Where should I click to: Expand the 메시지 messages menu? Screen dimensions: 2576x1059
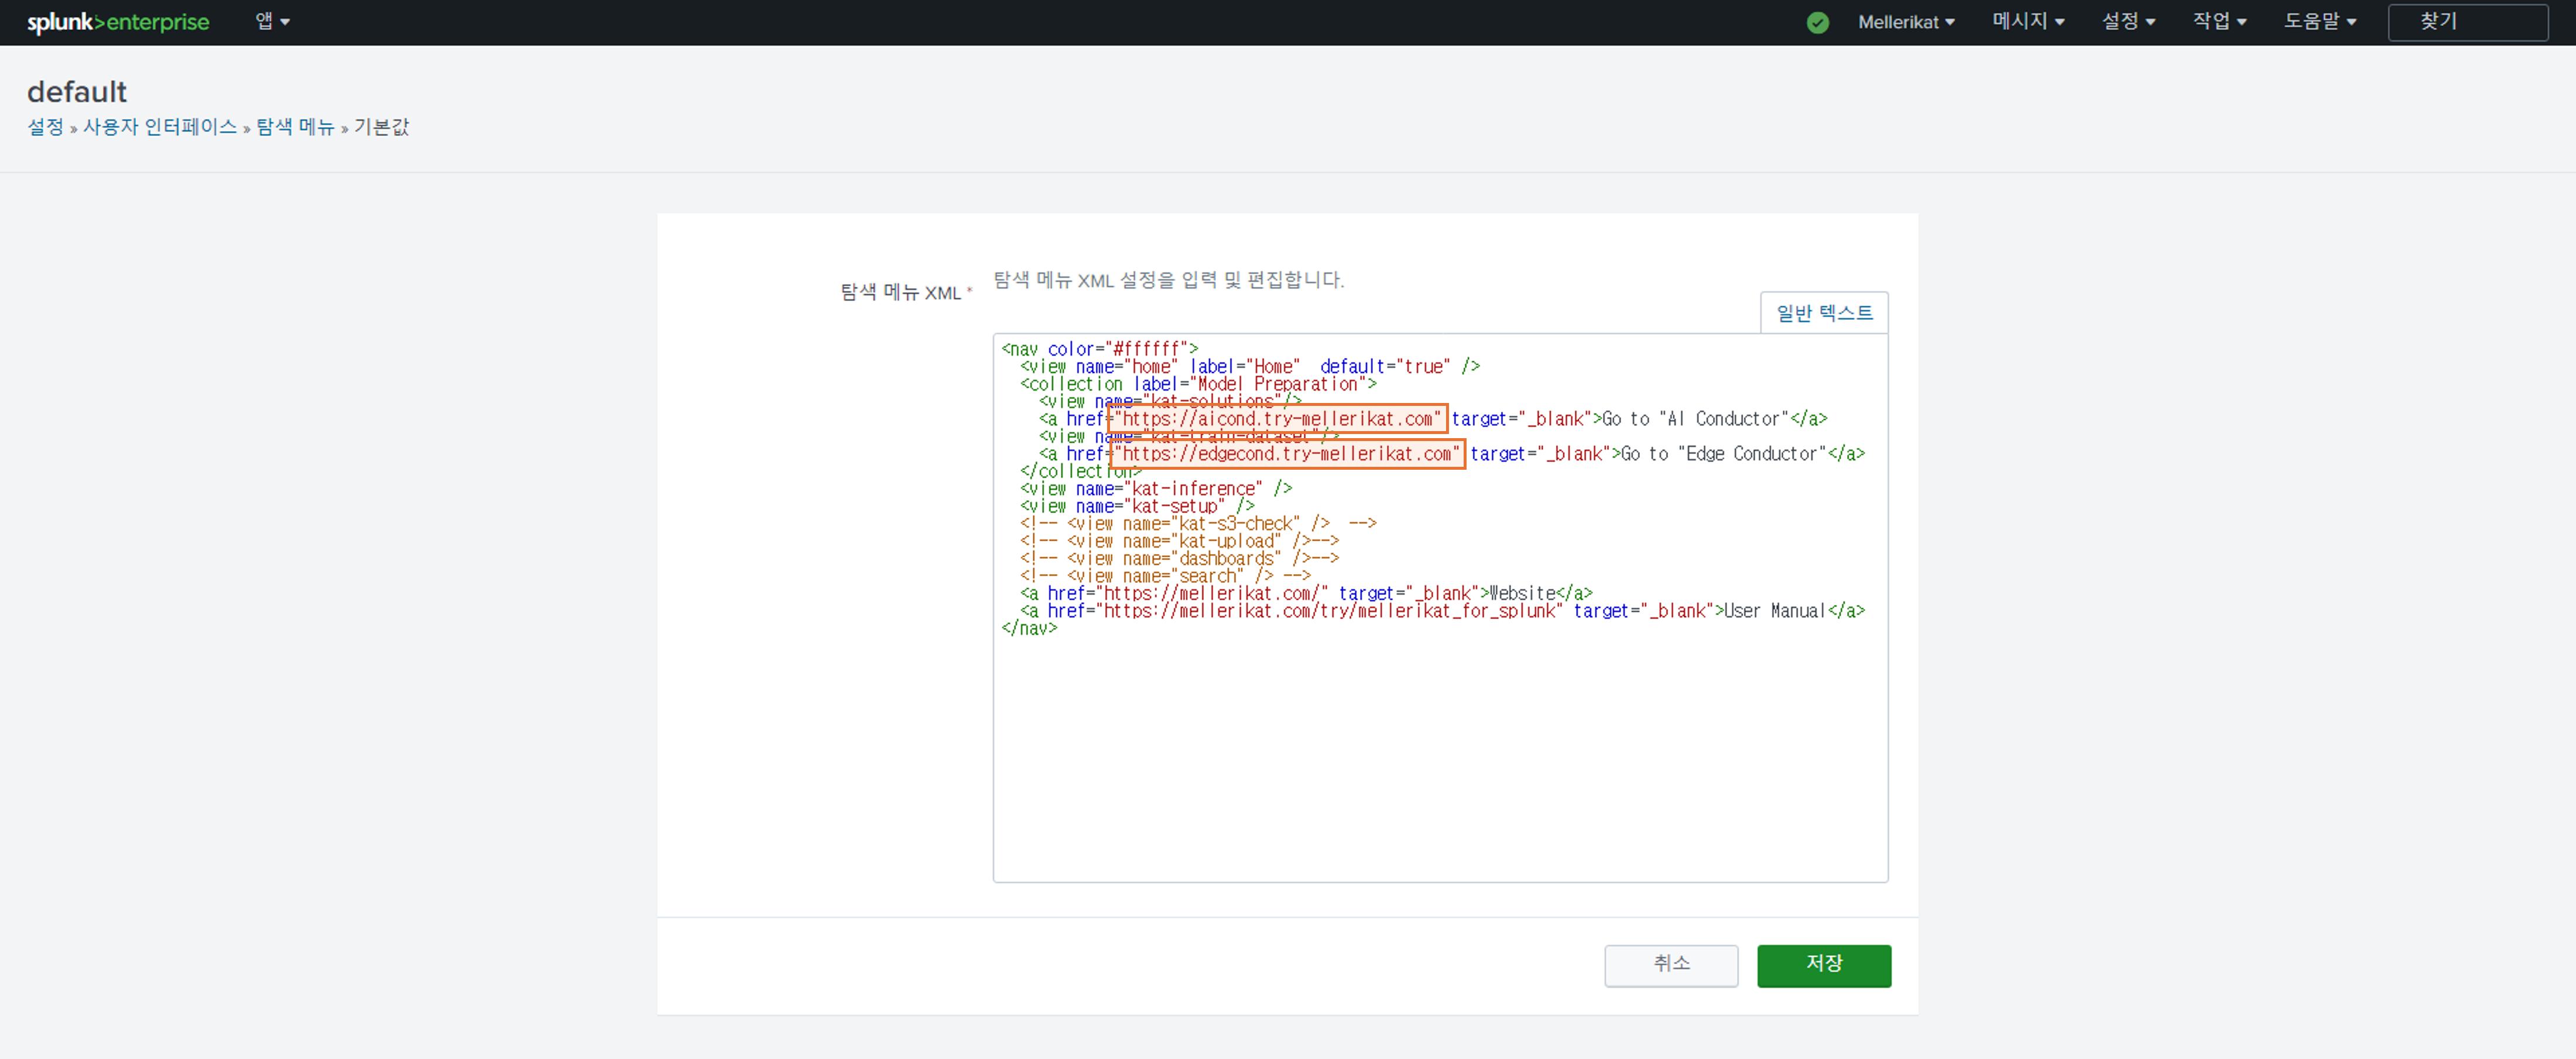[2028, 21]
